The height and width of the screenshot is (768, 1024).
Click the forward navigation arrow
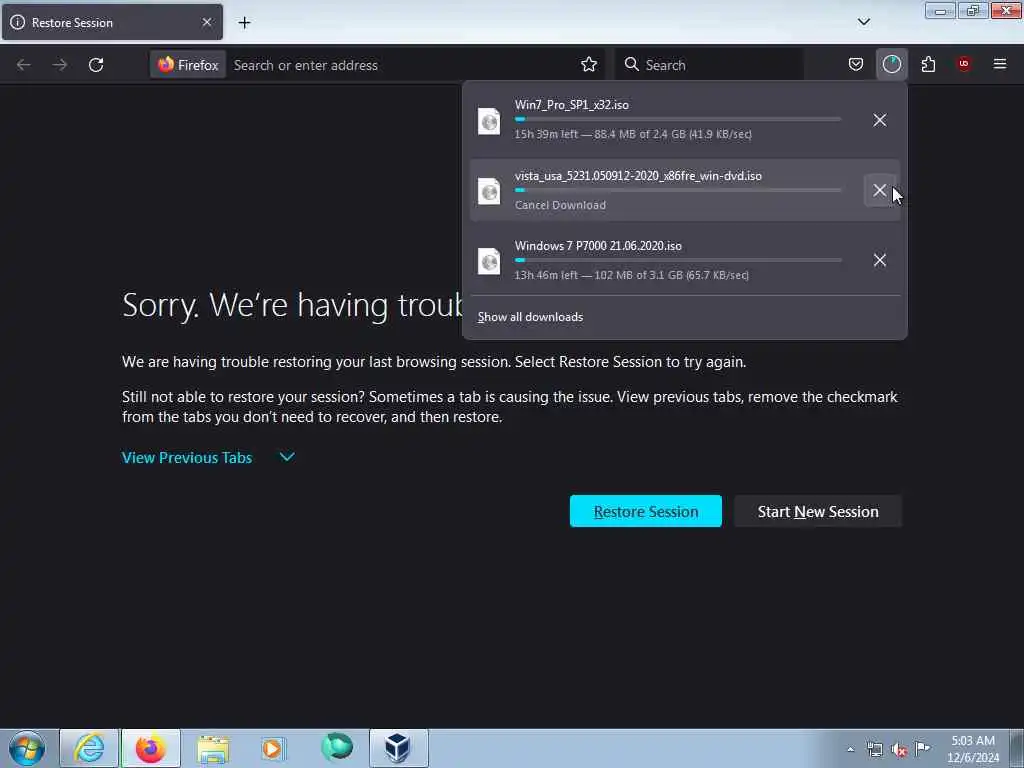tap(60, 65)
